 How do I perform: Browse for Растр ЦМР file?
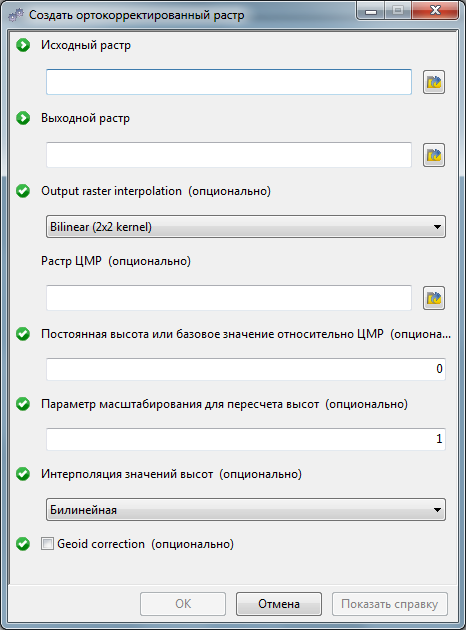(433, 298)
